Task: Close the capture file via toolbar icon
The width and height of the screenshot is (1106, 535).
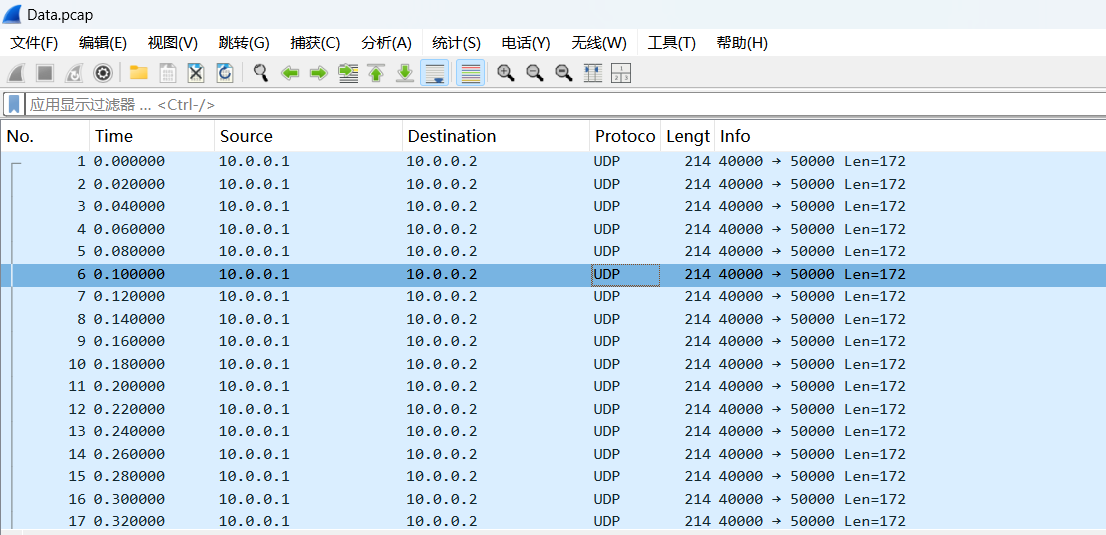Action: pos(196,73)
